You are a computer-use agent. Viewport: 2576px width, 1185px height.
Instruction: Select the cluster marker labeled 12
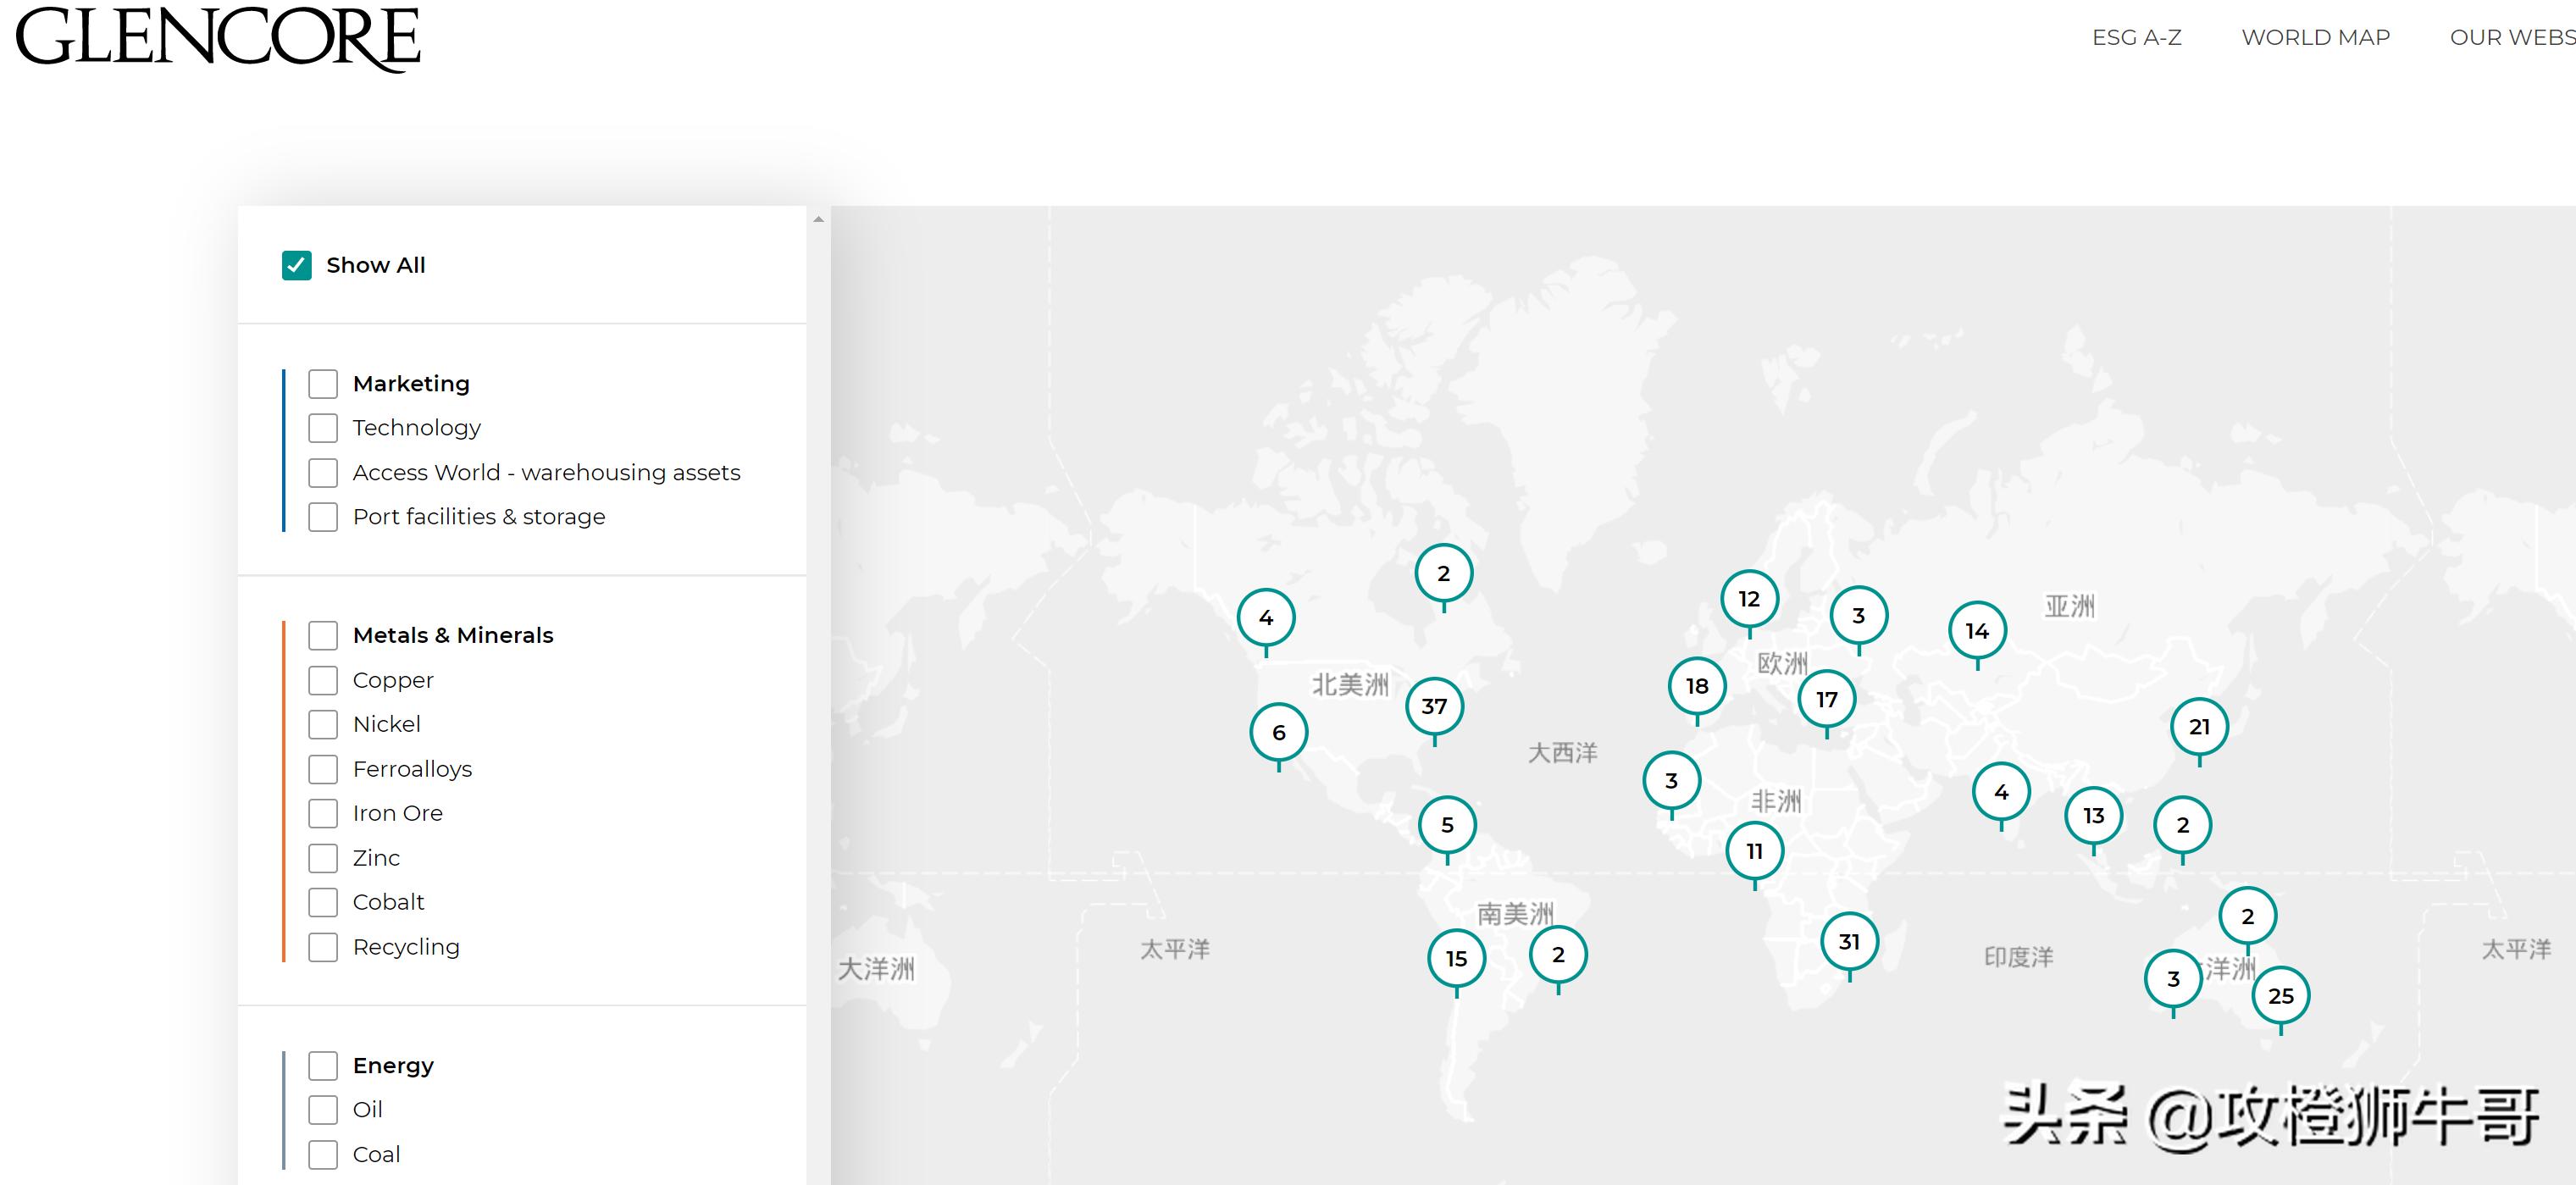pos(1749,599)
